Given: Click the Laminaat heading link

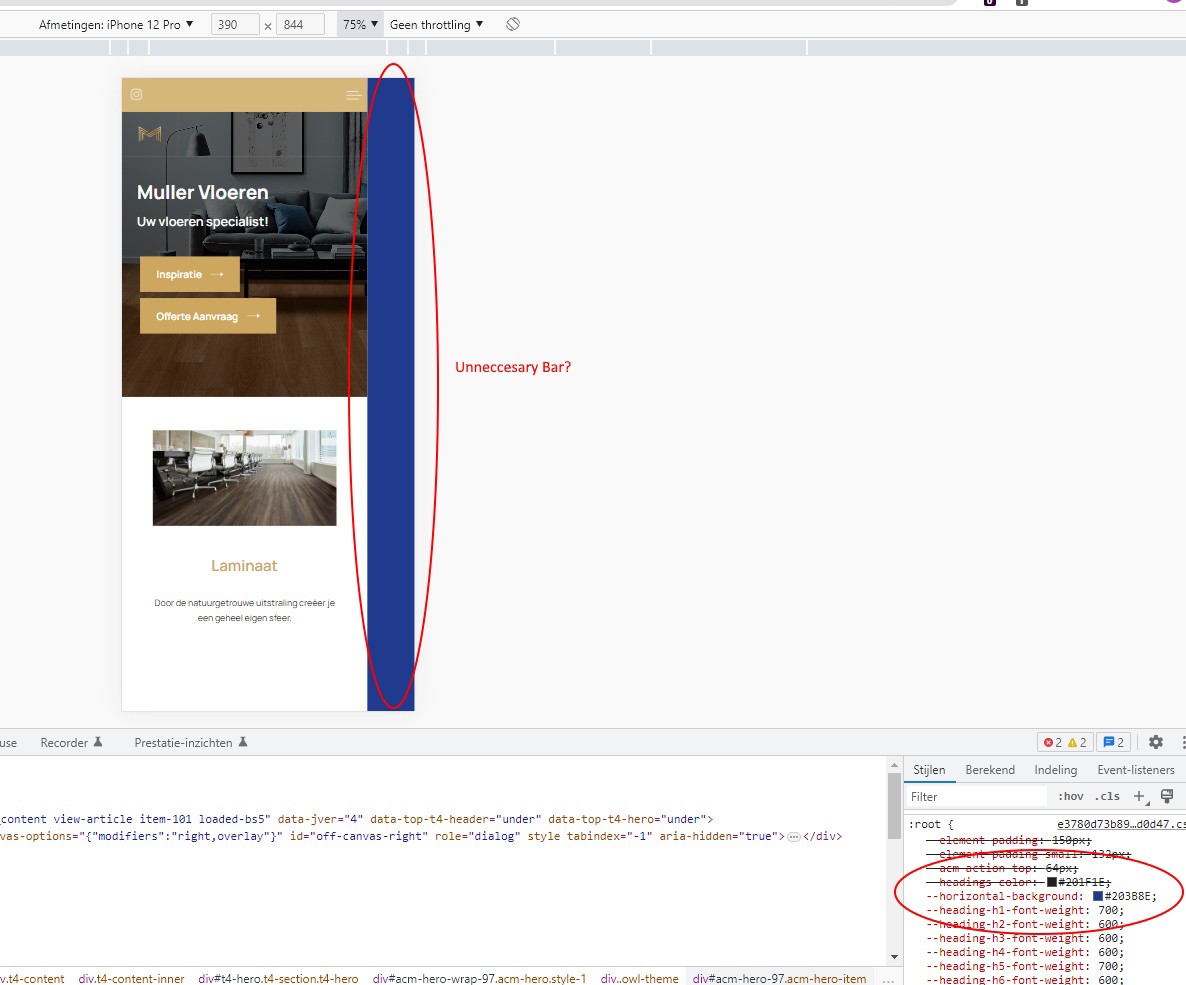Looking at the screenshot, I should click(244, 565).
